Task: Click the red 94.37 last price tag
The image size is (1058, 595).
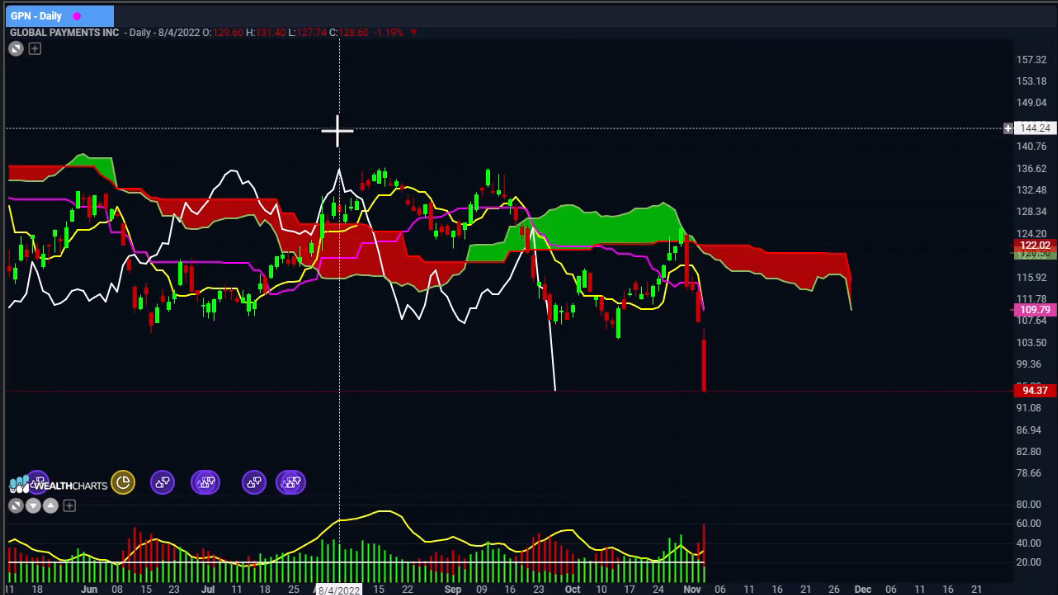Action: point(1035,391)
